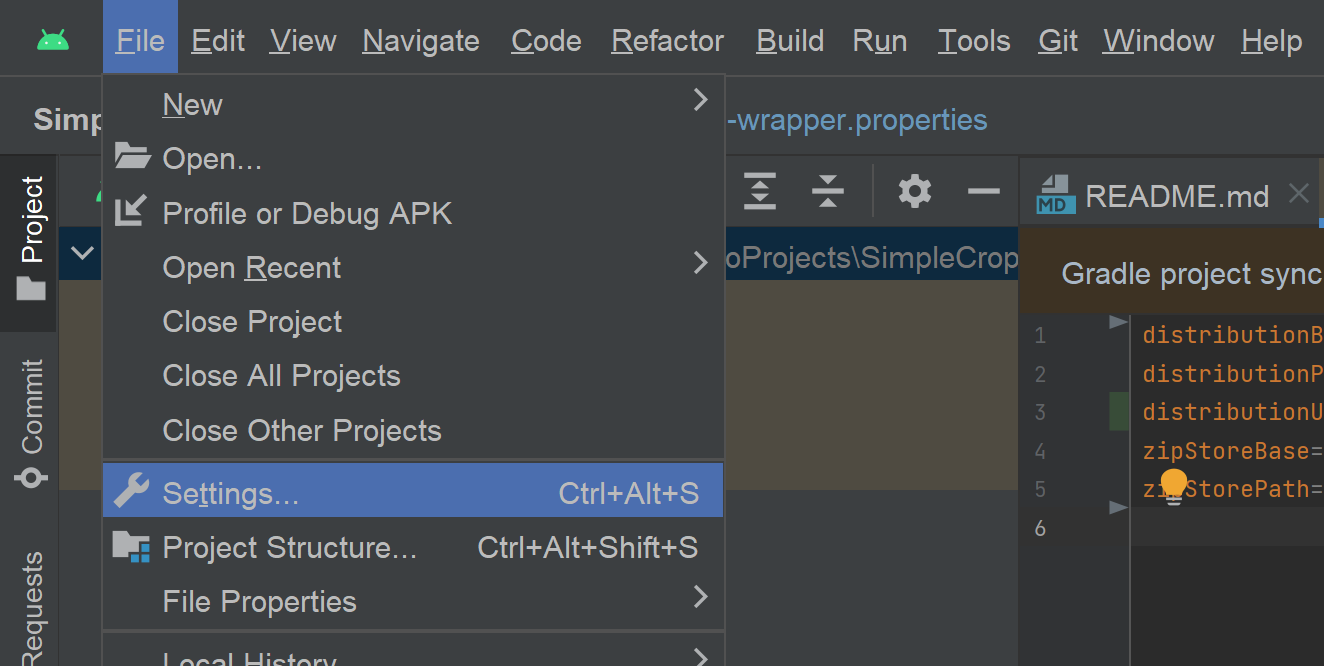The height and width of the screenshot is (666, 1324).
Task: Expand the File Properties submenu
Action: (x=700, y=597)
